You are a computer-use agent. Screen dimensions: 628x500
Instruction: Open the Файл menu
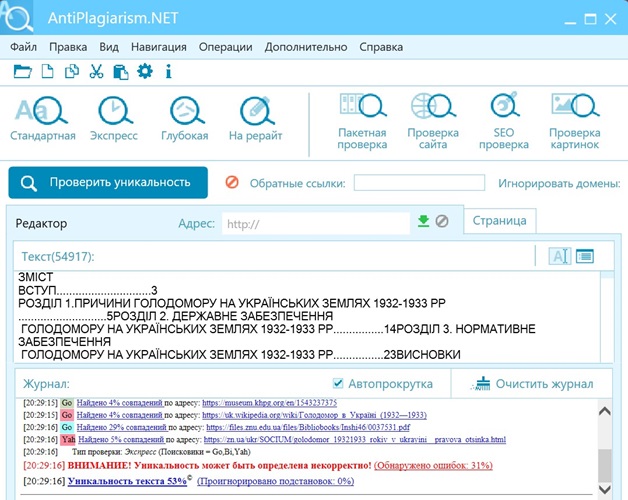click(23, 46)
